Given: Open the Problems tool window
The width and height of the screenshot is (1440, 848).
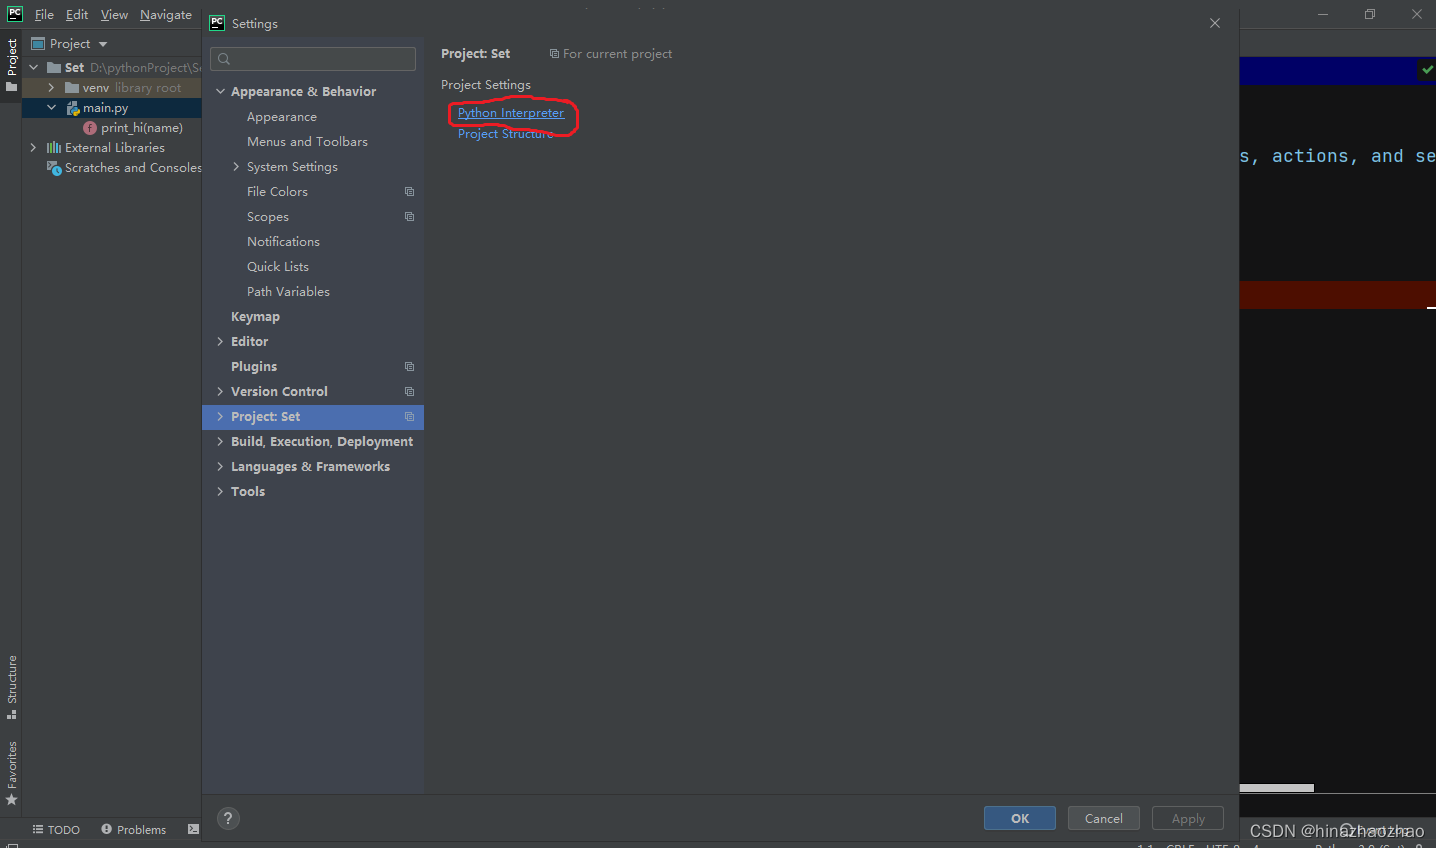Looking at the screenshot, I should click(x=134, y=830).
